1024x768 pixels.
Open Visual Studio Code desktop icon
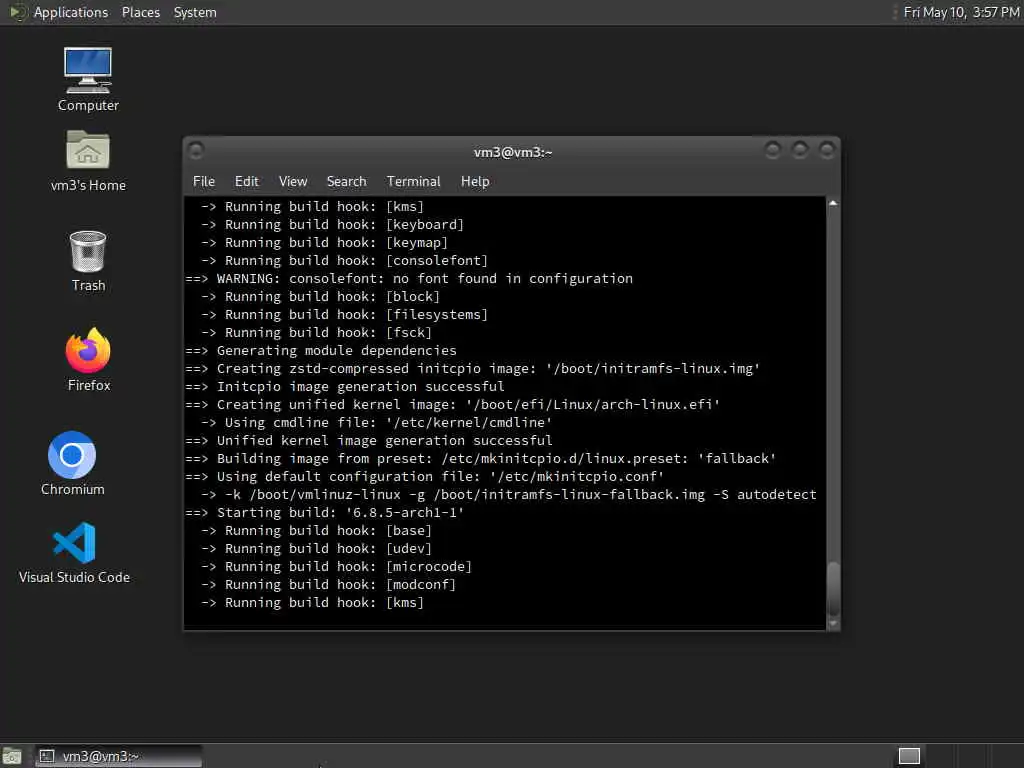[74, 553]
